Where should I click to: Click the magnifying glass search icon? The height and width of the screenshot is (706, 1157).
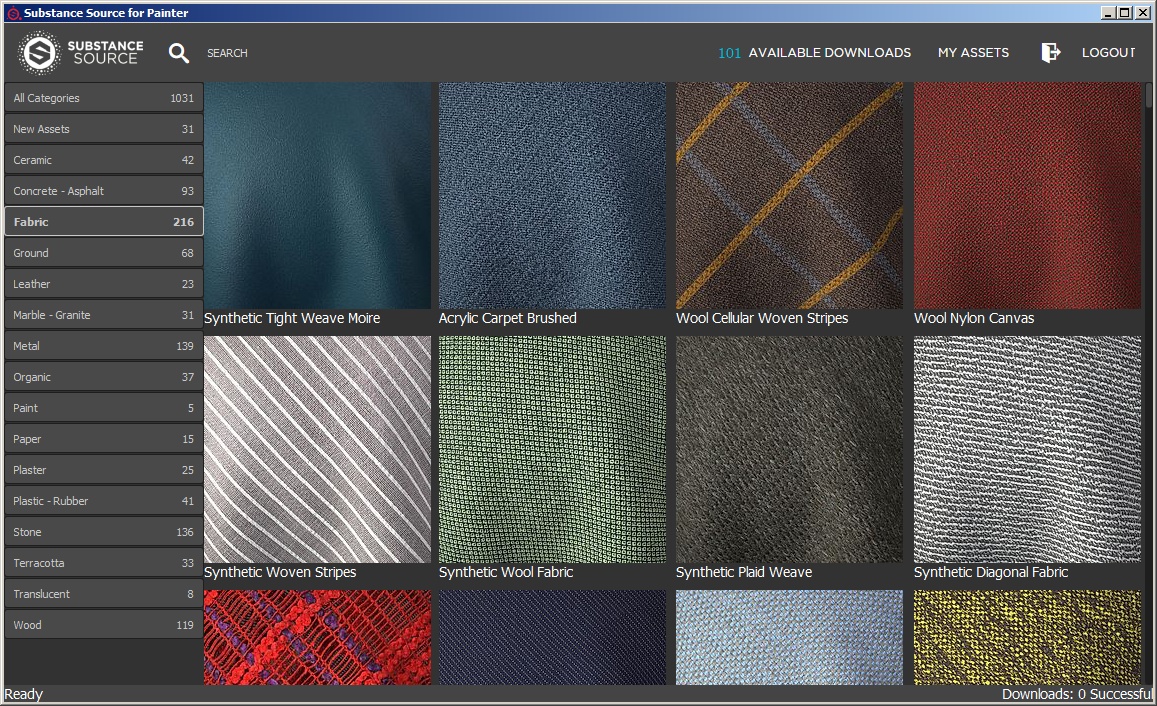pyautogui.click(x=179, y=53)
